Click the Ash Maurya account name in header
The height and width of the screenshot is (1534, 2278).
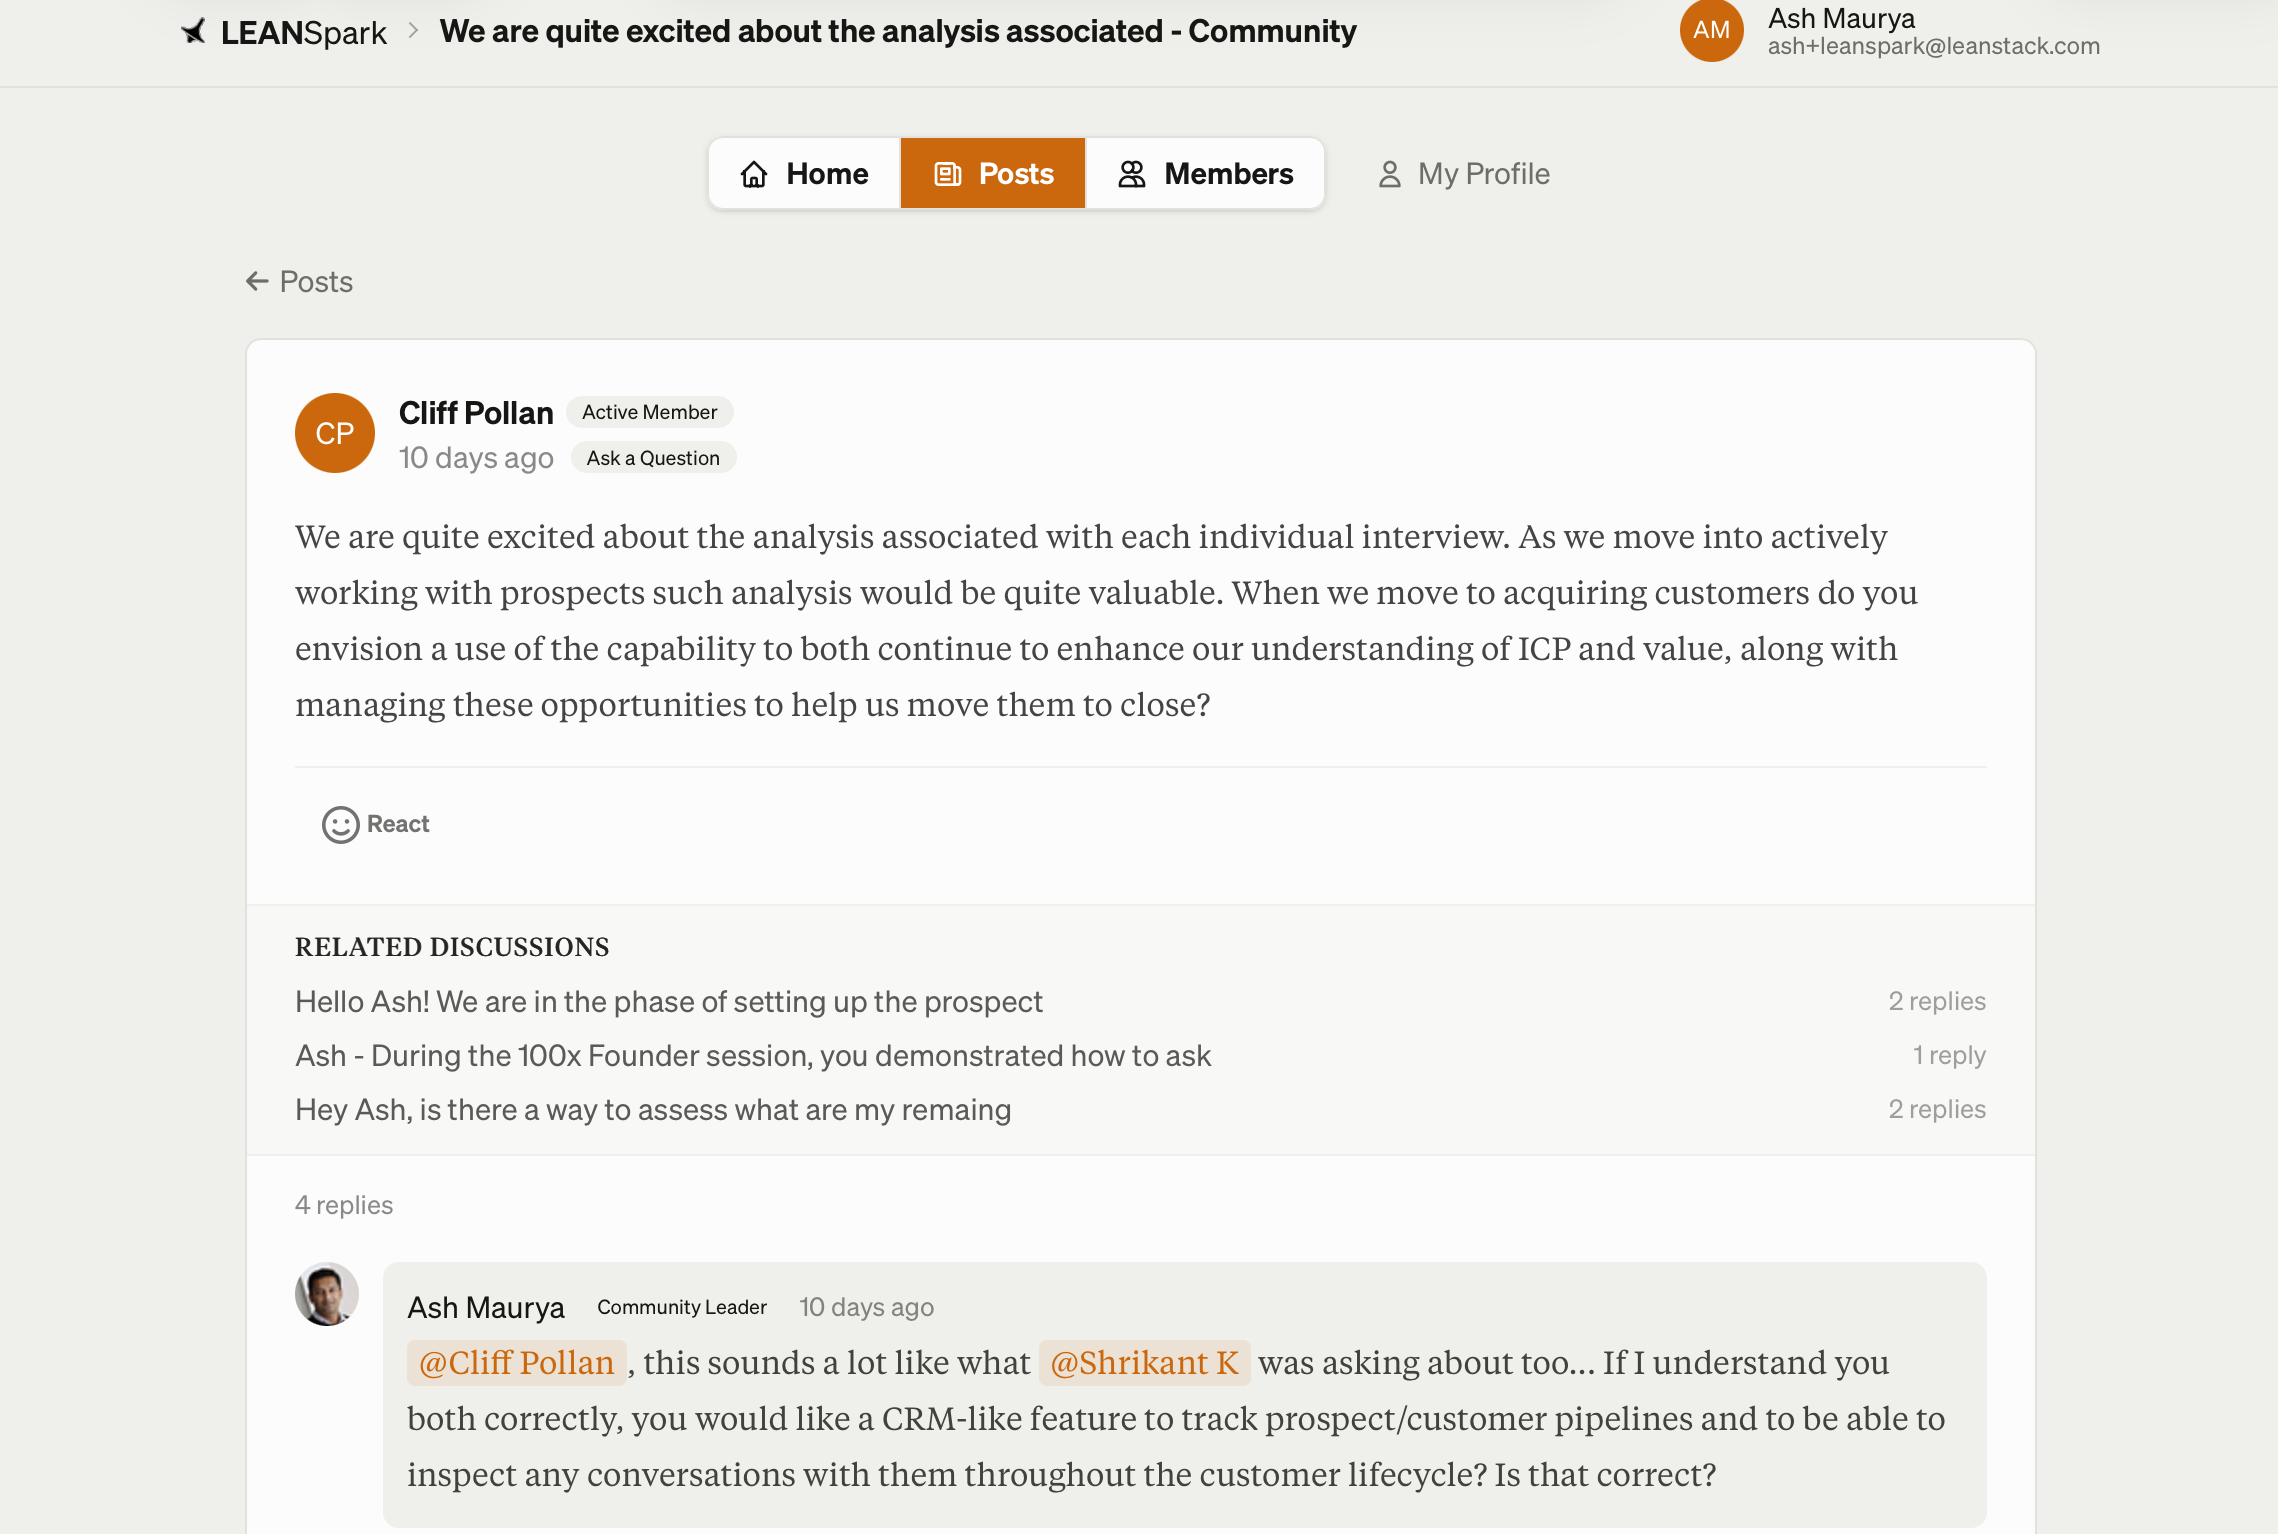1841,18
